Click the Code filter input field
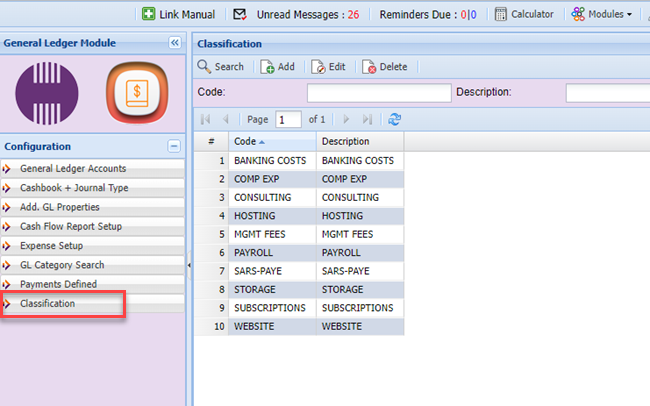Image resolution: width=650 pixels, height=406 pixels. pyautogui.click(x=379, y=93)
